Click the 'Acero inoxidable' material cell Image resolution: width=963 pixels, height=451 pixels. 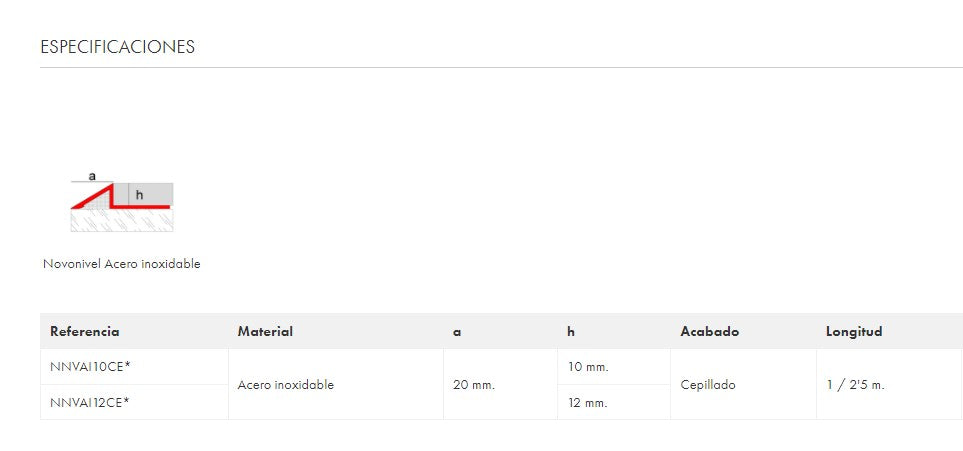(286, 384)
